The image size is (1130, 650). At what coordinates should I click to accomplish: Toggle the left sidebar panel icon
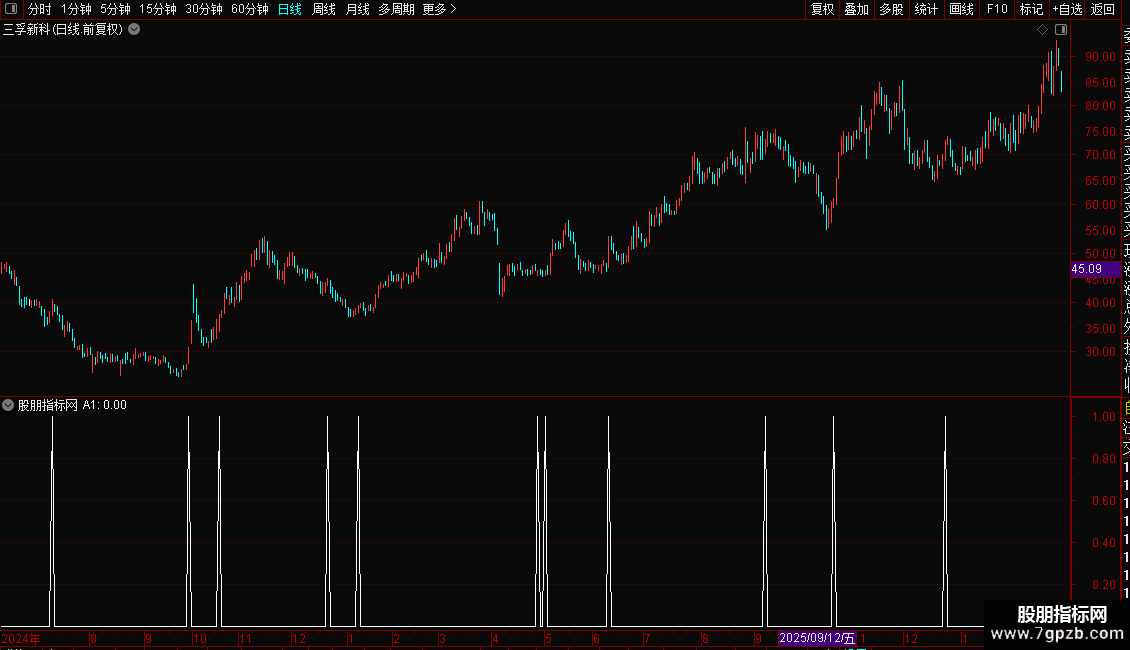pyautogui.click(x=11, y=9)
